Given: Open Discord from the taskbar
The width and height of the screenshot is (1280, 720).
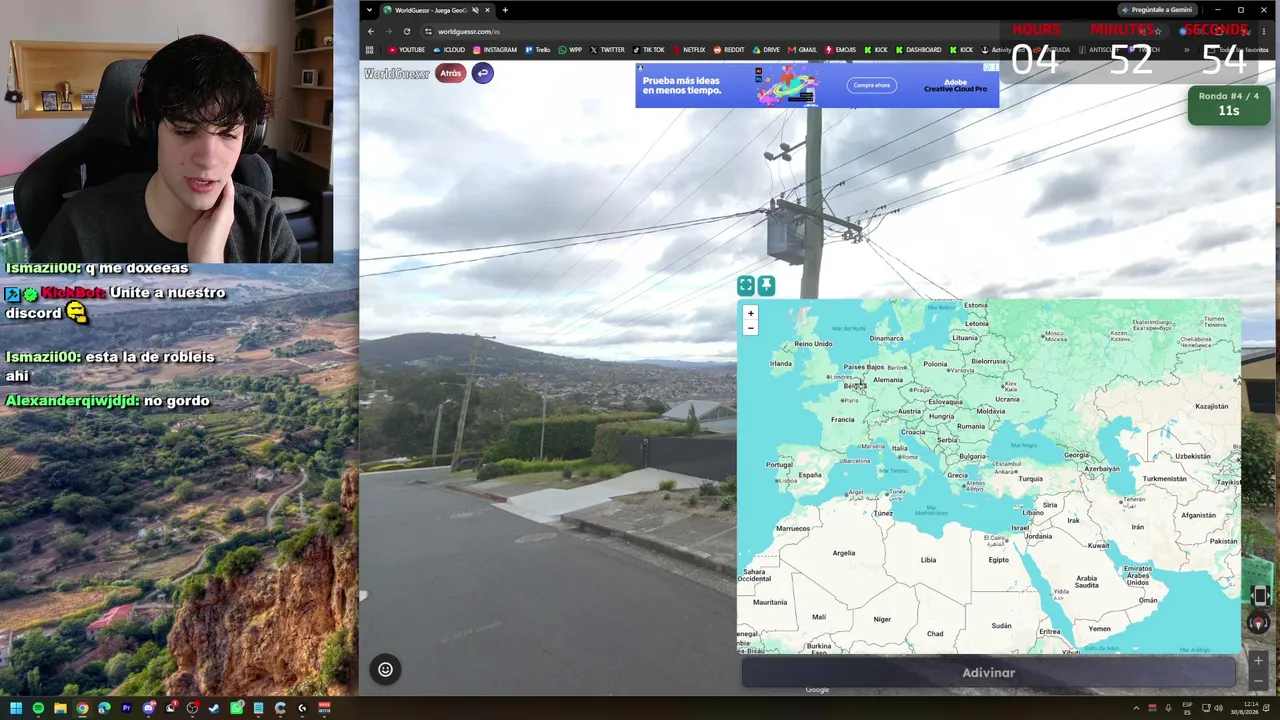Looking at the screenshot, I should 148,708.
